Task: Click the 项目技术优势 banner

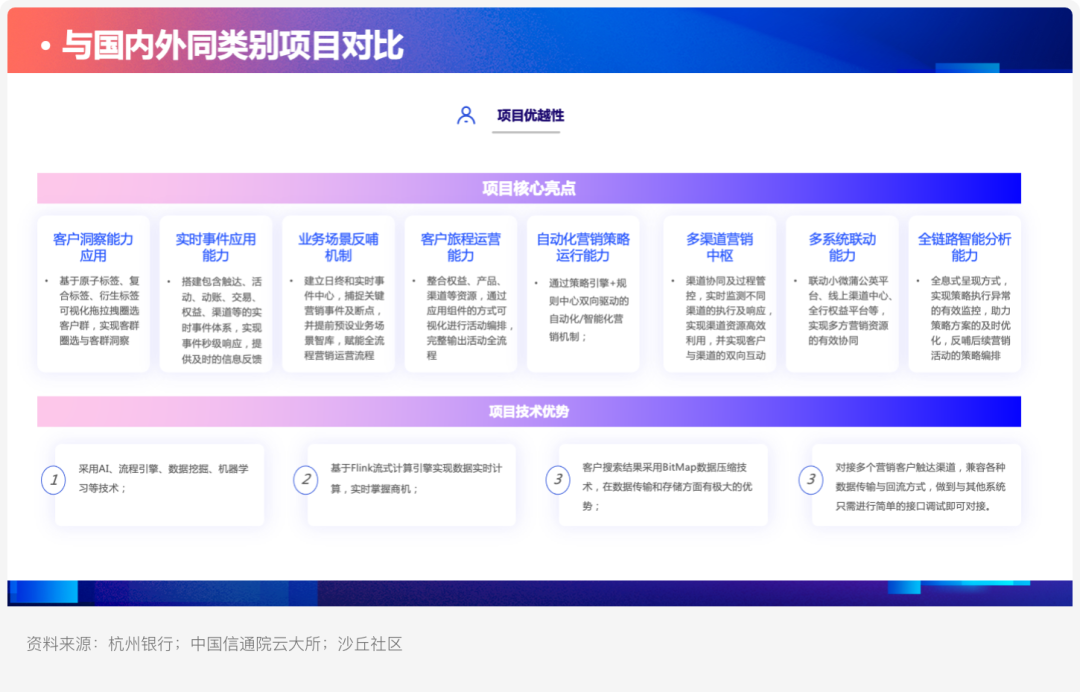Action: point(529,412)
